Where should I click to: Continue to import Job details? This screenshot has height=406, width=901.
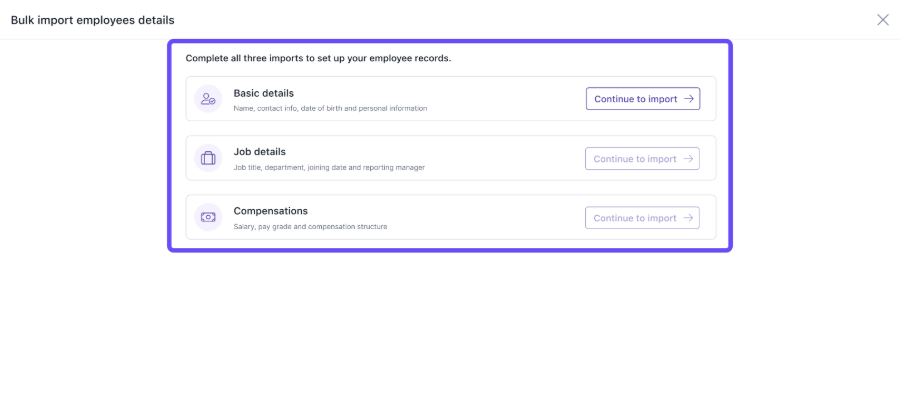pyautogui.click(x=642, y=158)
